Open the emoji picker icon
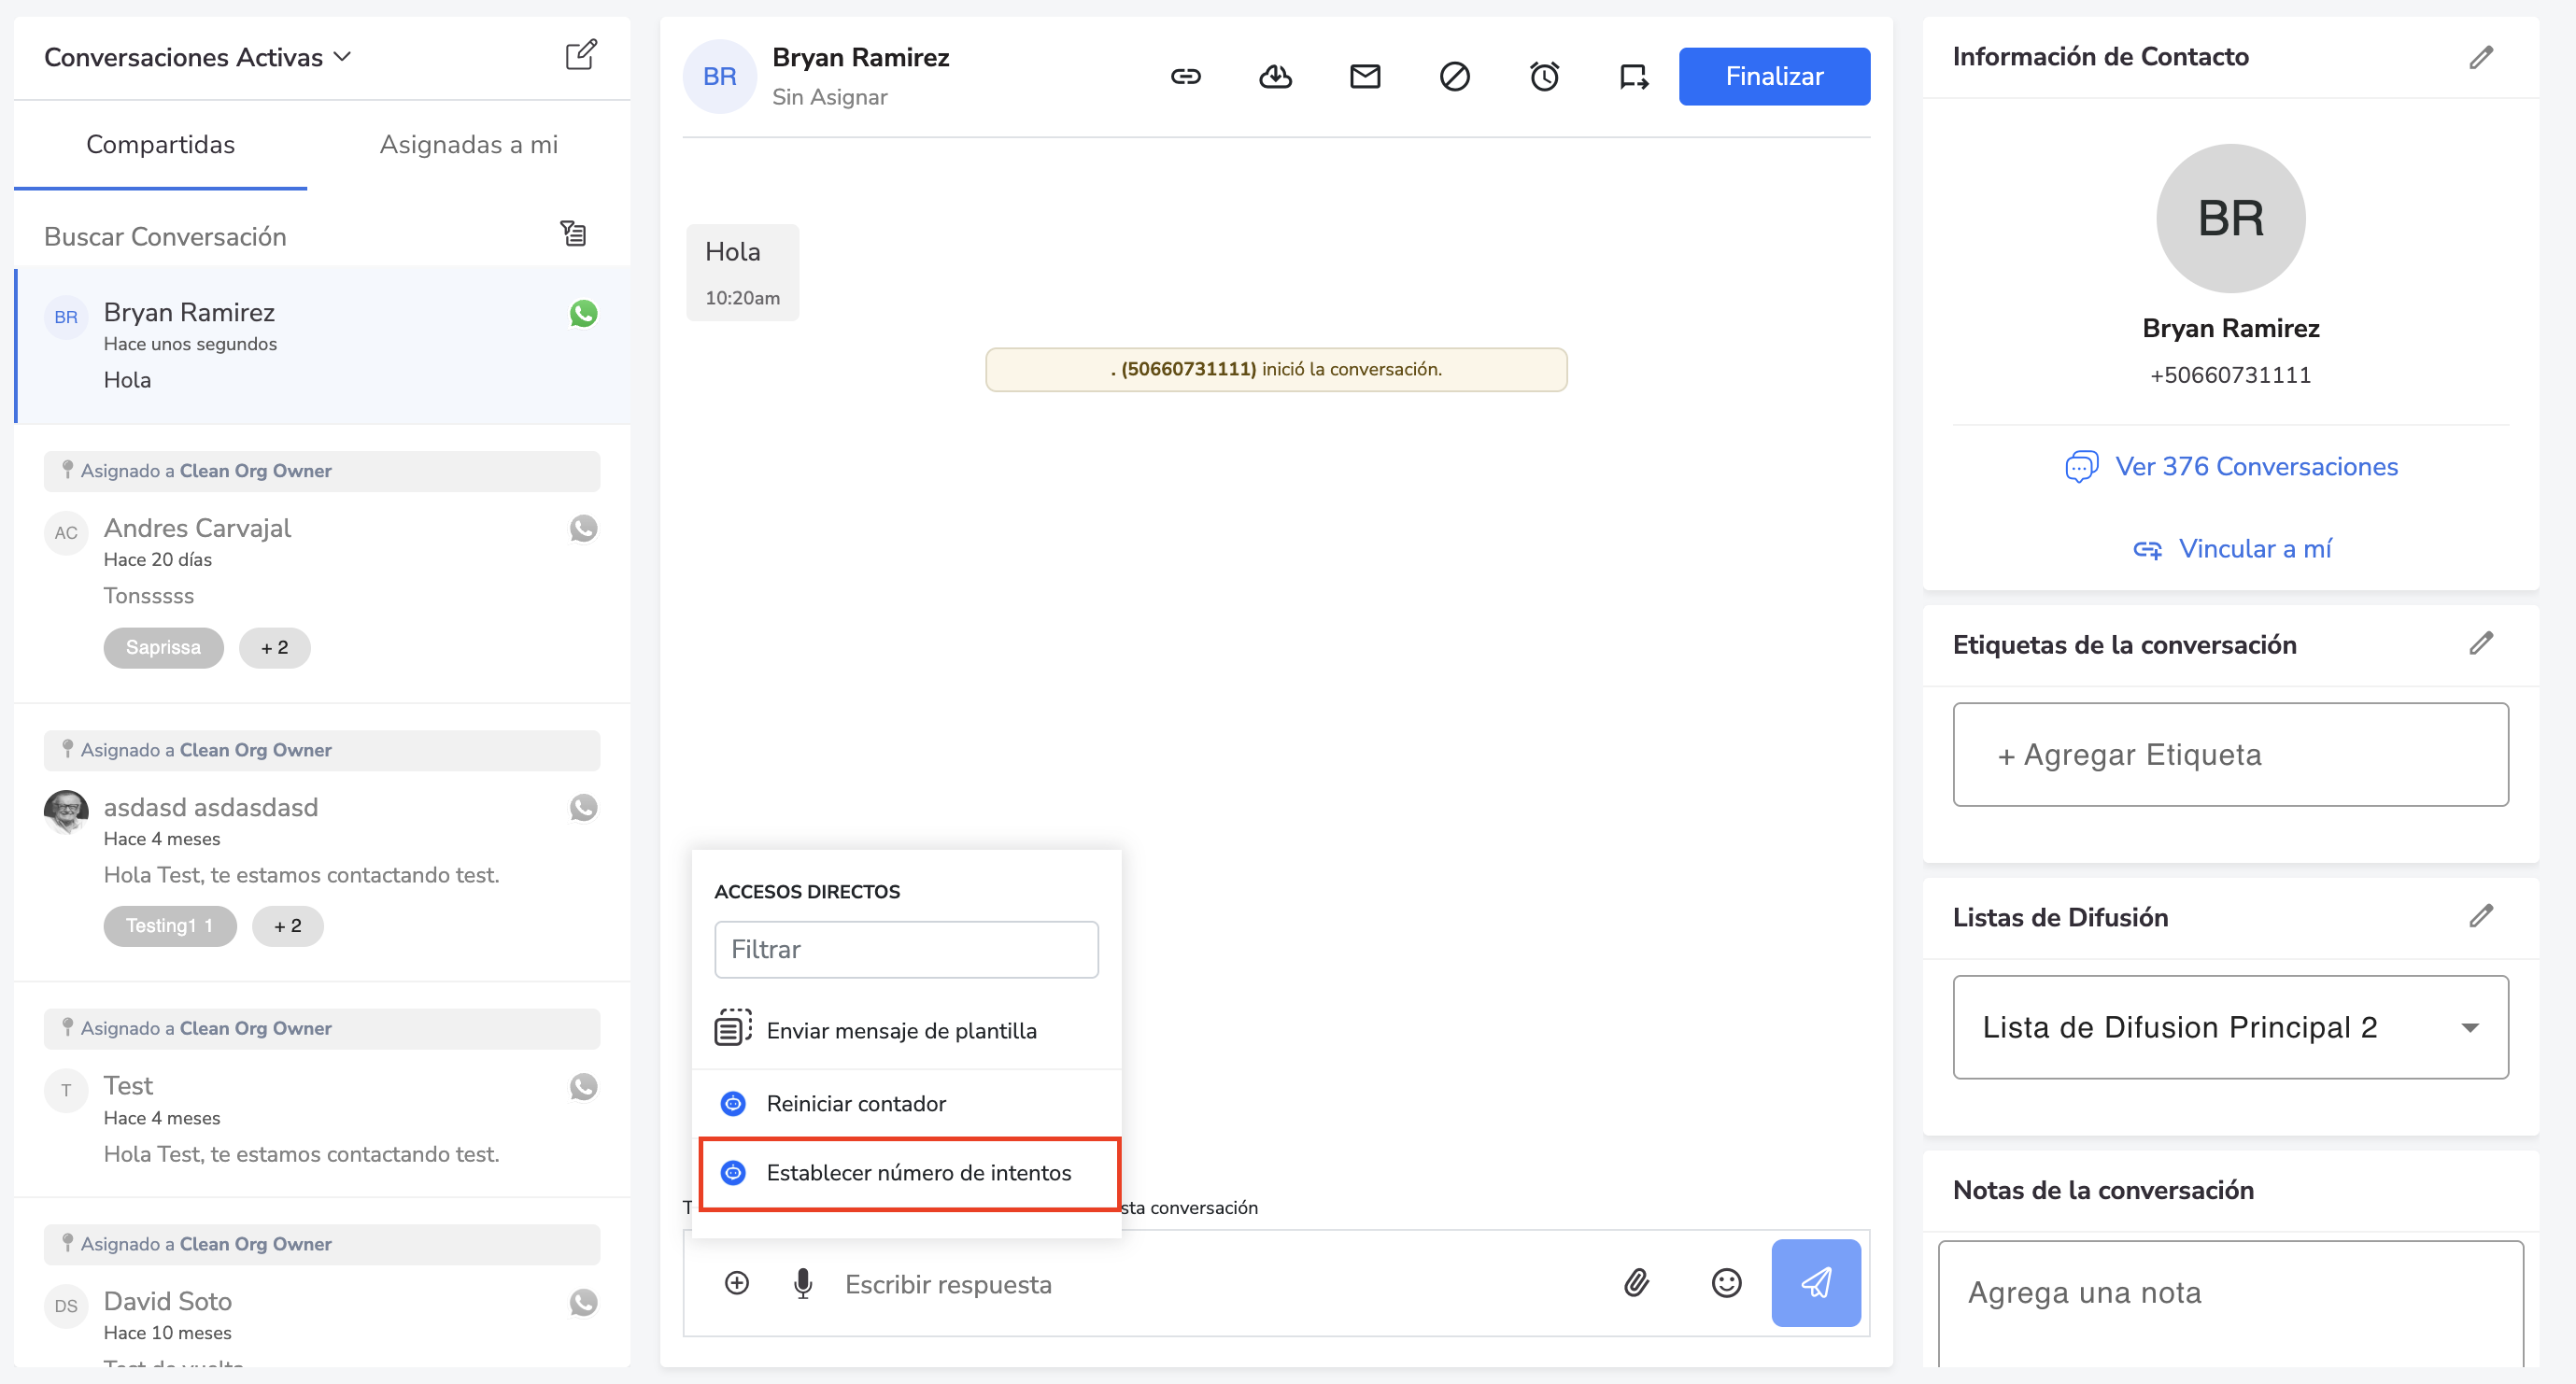The height and width of the screenshot is (1384, 2576). click(x=1727, y=1283)
